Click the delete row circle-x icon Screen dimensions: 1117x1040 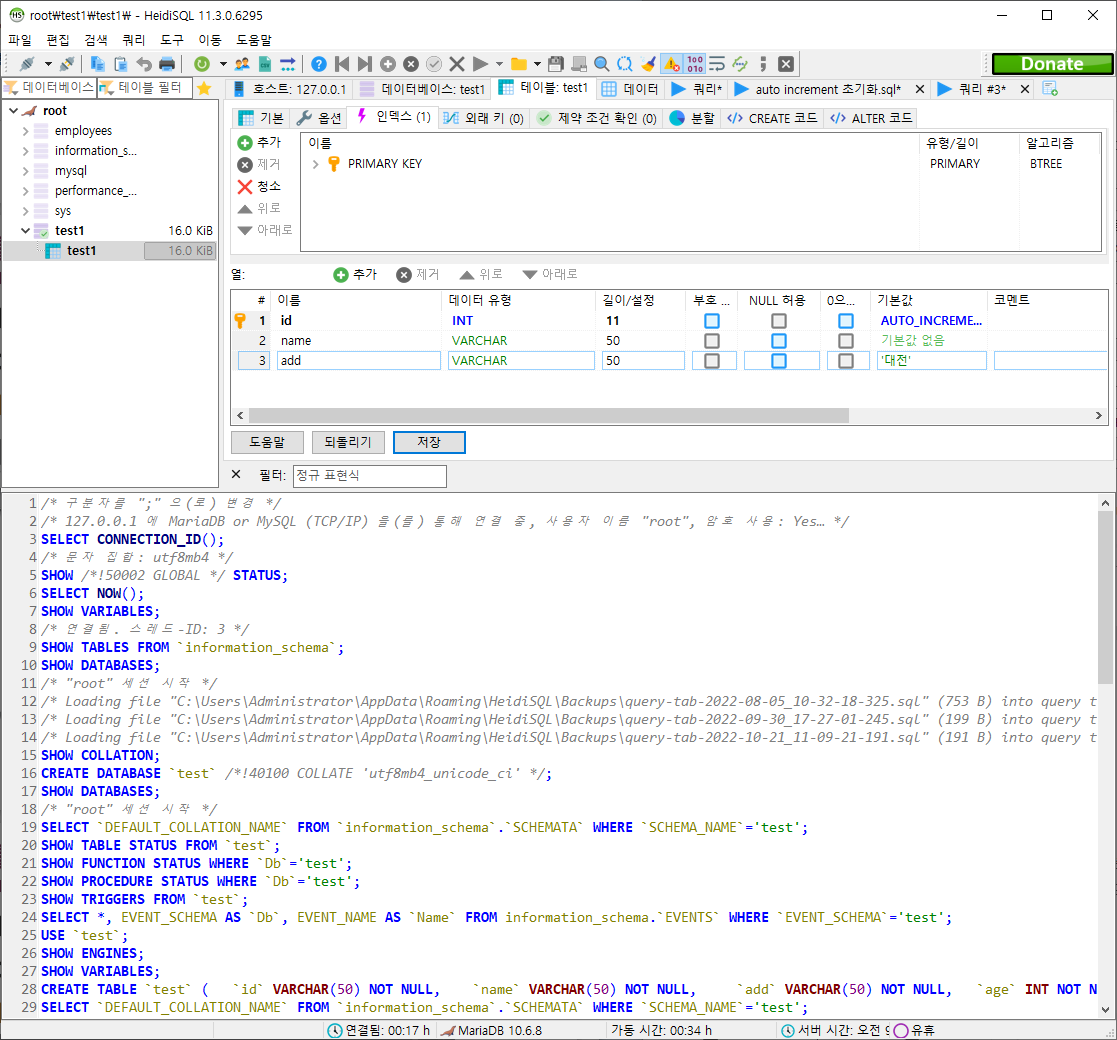[411, 64]
